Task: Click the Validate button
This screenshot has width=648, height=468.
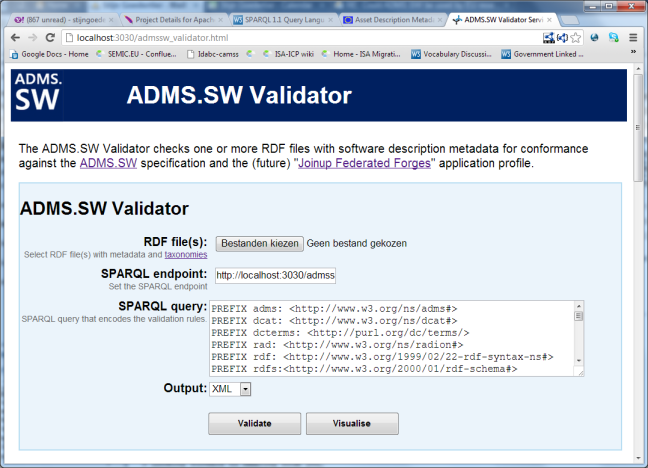Action: tap(255, 423)
